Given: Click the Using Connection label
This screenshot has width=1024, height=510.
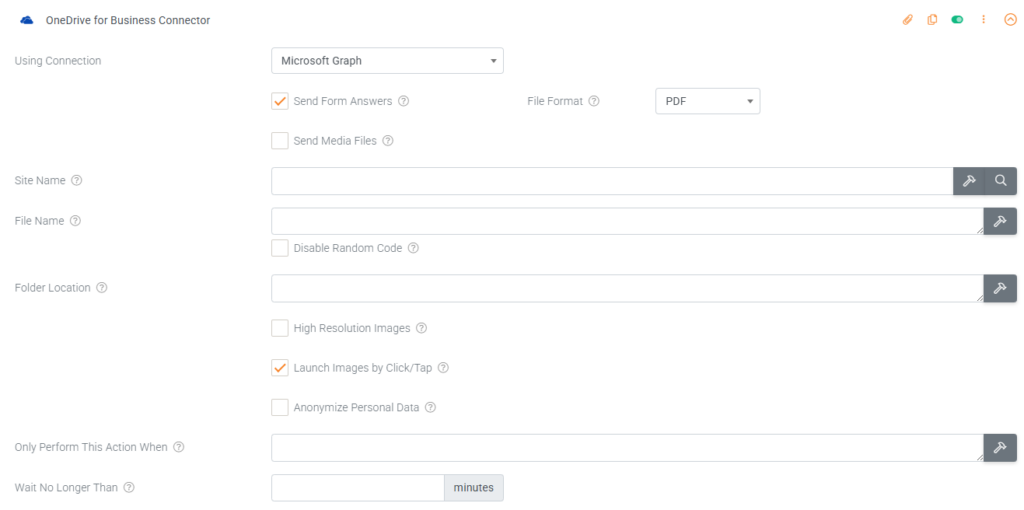Looking at the screenshot, I should click(58, 61).
